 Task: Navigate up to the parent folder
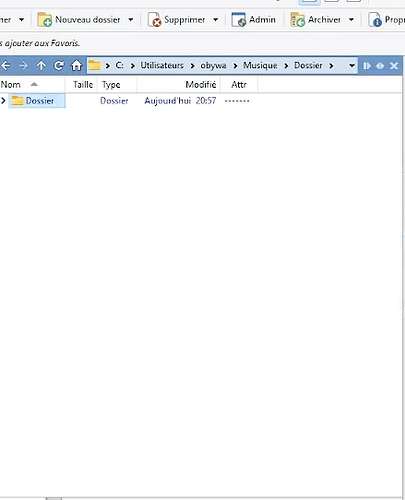(x=41, y=66)
